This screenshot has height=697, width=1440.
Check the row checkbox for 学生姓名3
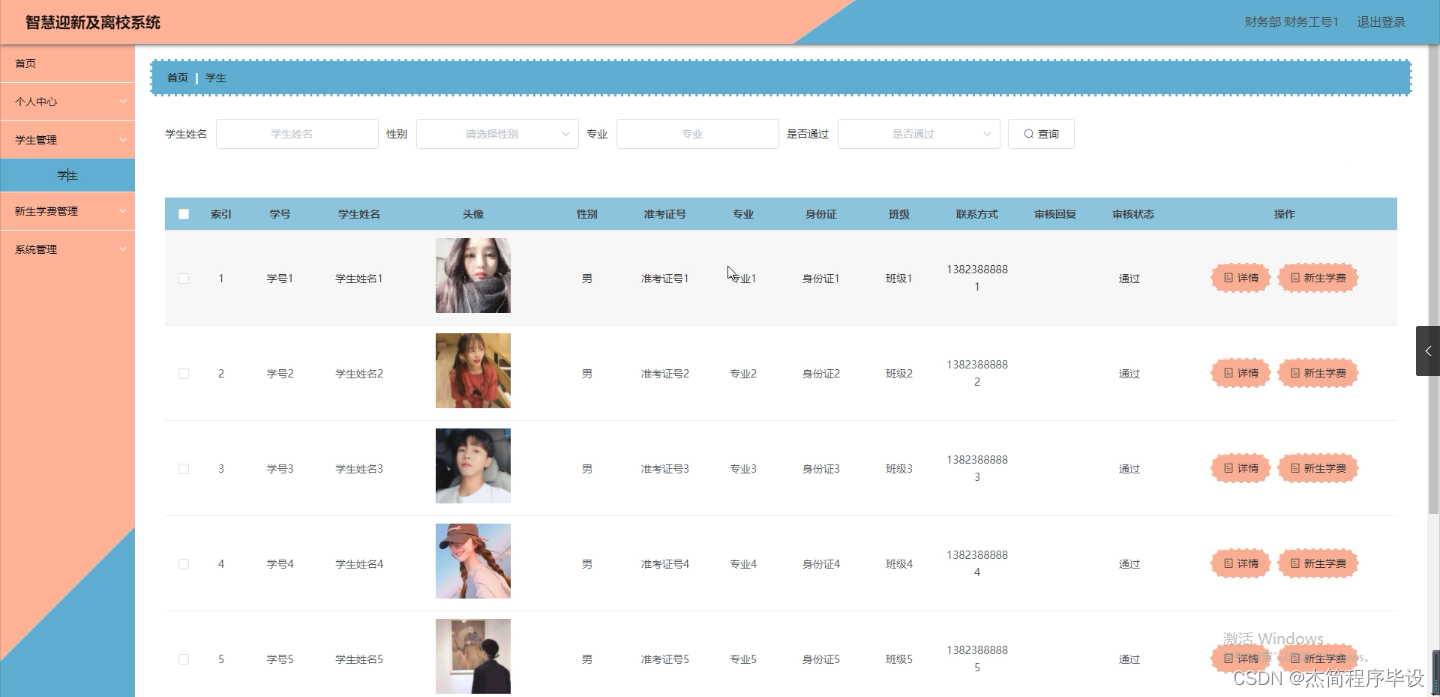(x=183, y=467)
